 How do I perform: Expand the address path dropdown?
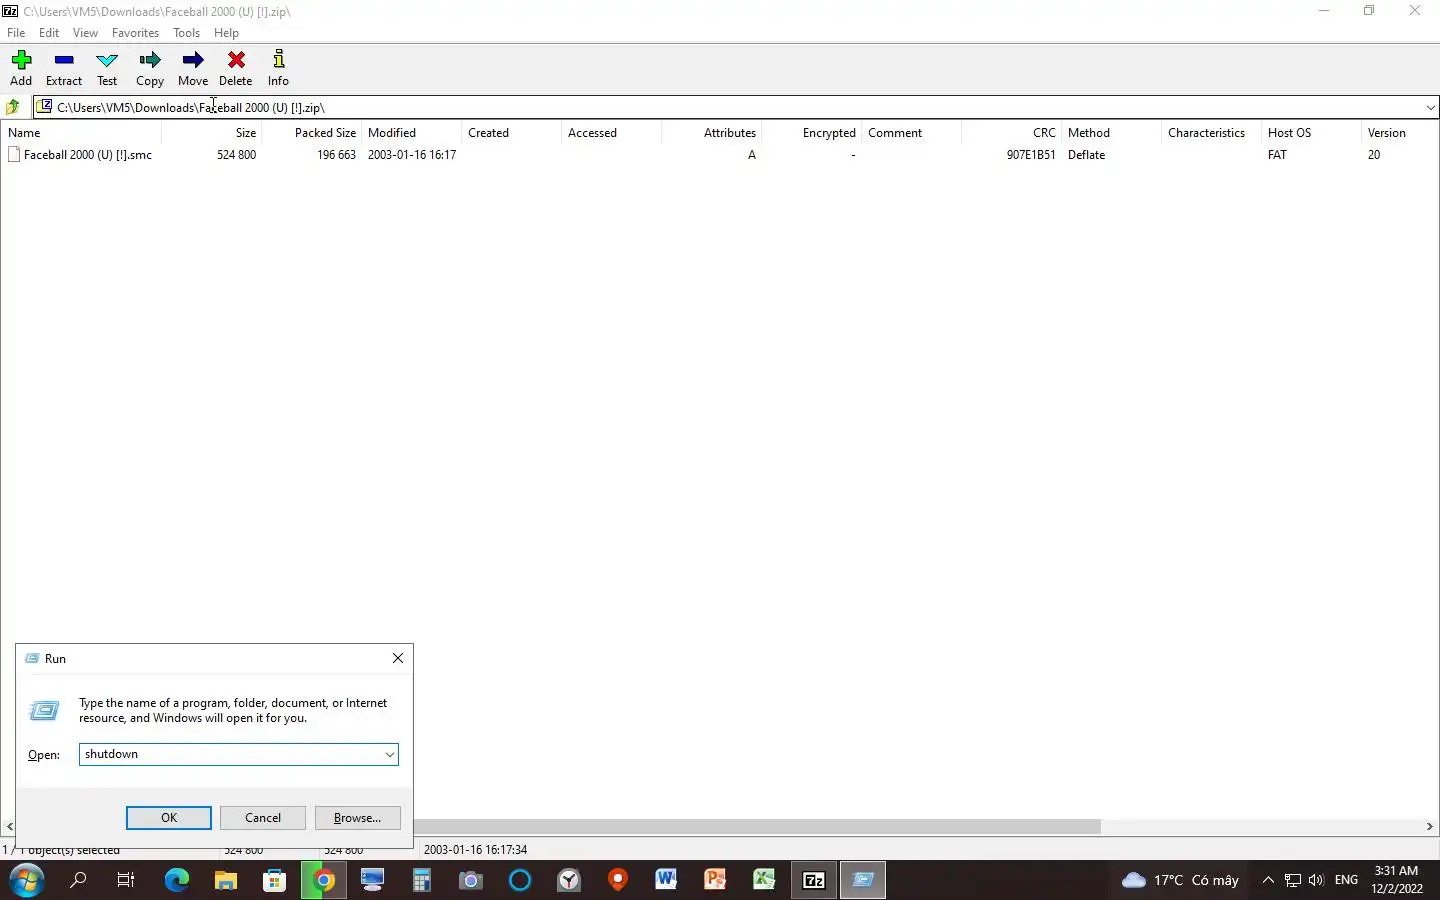click(1430, 107)
